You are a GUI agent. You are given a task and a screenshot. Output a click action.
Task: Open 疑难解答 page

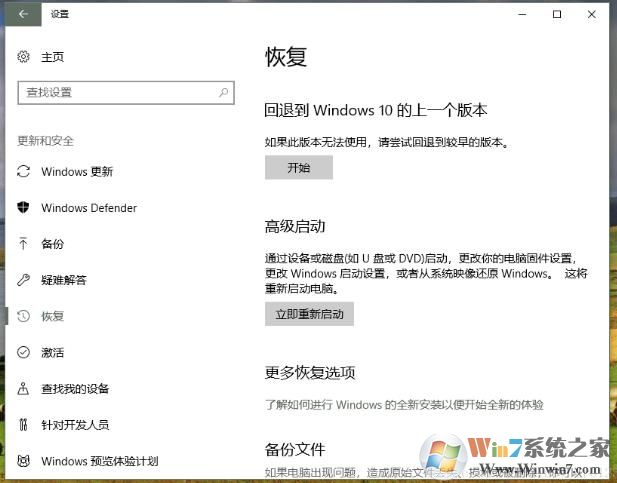tap(64, 280)
